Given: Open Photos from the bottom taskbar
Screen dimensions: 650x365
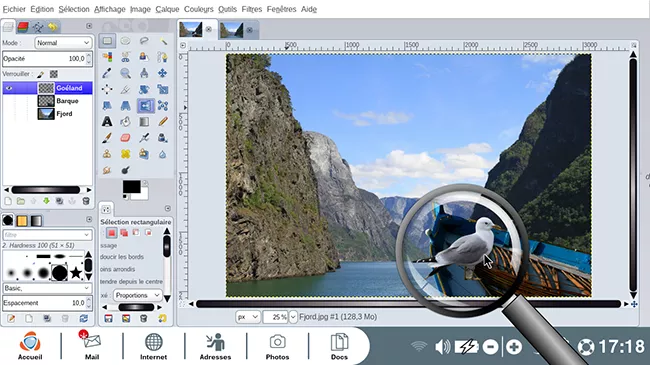Looking at the screenshot, I should coord(277,347).
